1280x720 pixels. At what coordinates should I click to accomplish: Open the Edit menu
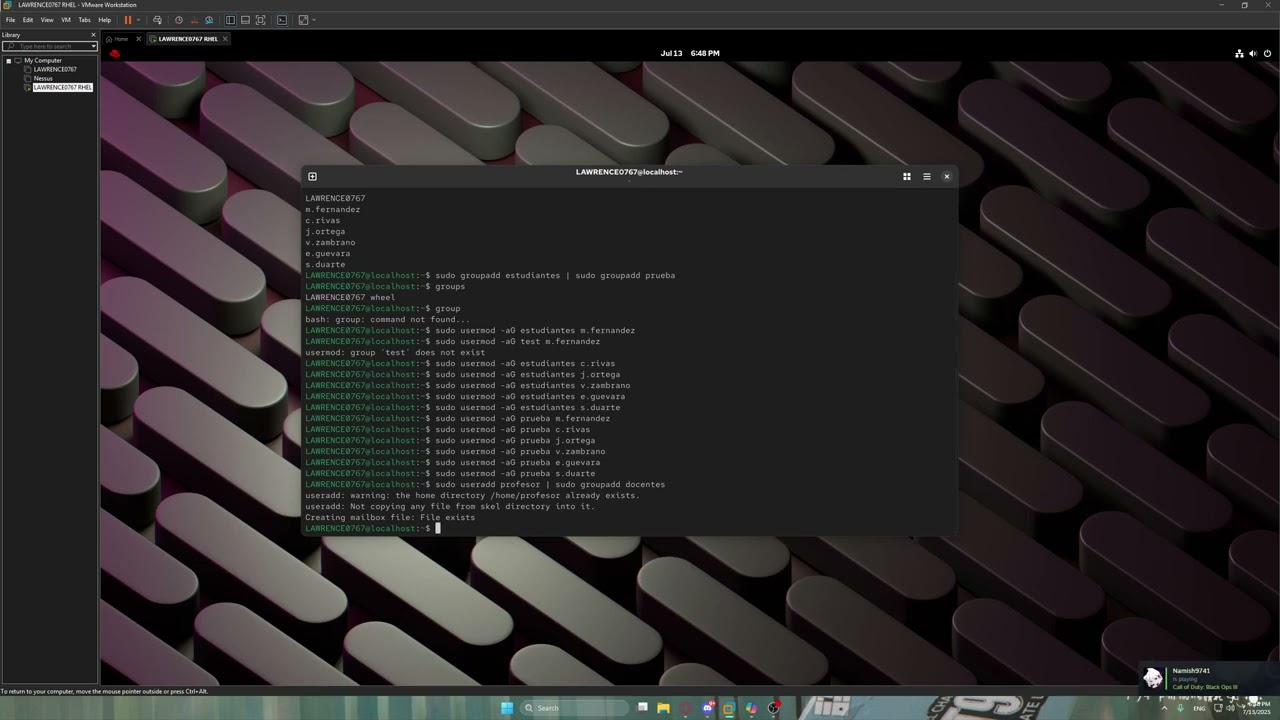(x=28, y=20)
